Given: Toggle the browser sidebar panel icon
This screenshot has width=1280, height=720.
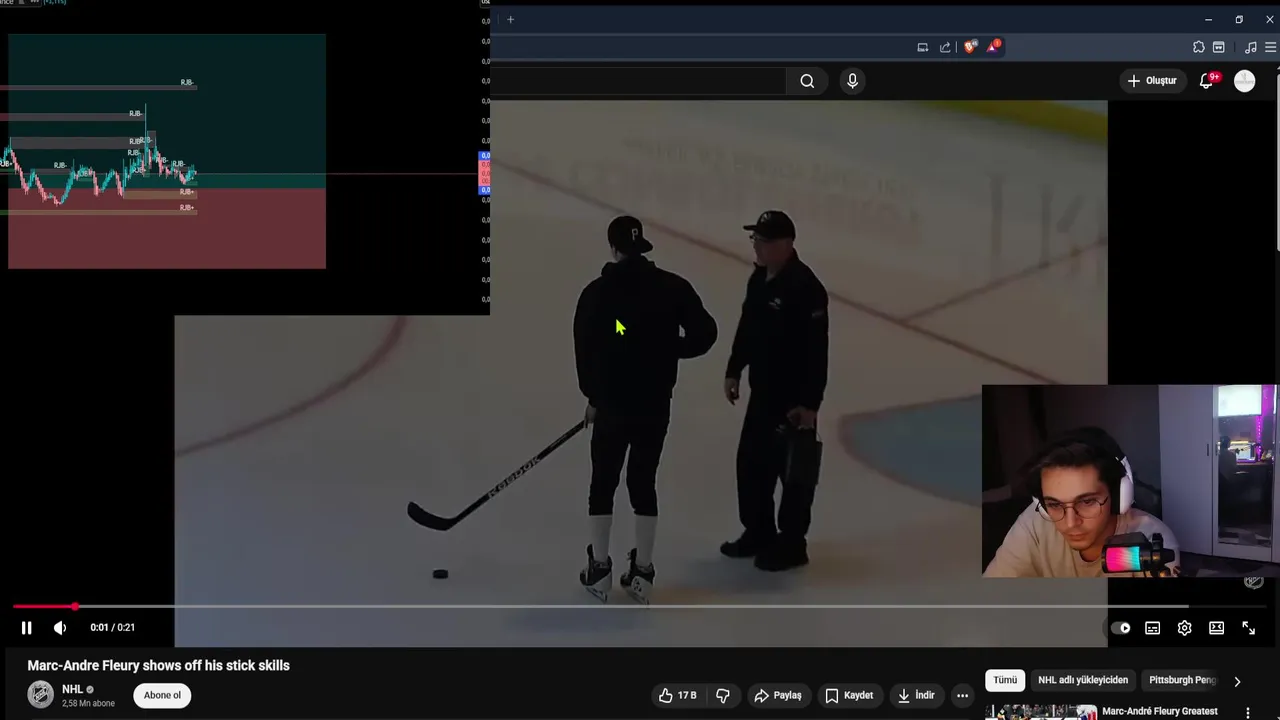Looking at the screenshot, I should (1219, 47).
